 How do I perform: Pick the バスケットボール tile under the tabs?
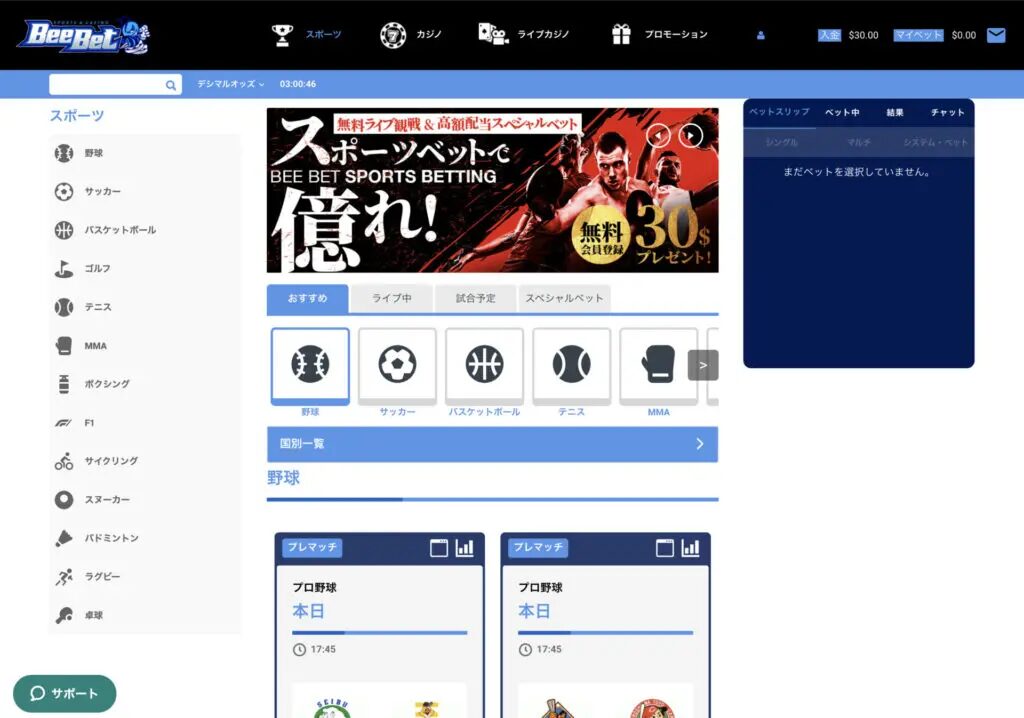(485, 367)
